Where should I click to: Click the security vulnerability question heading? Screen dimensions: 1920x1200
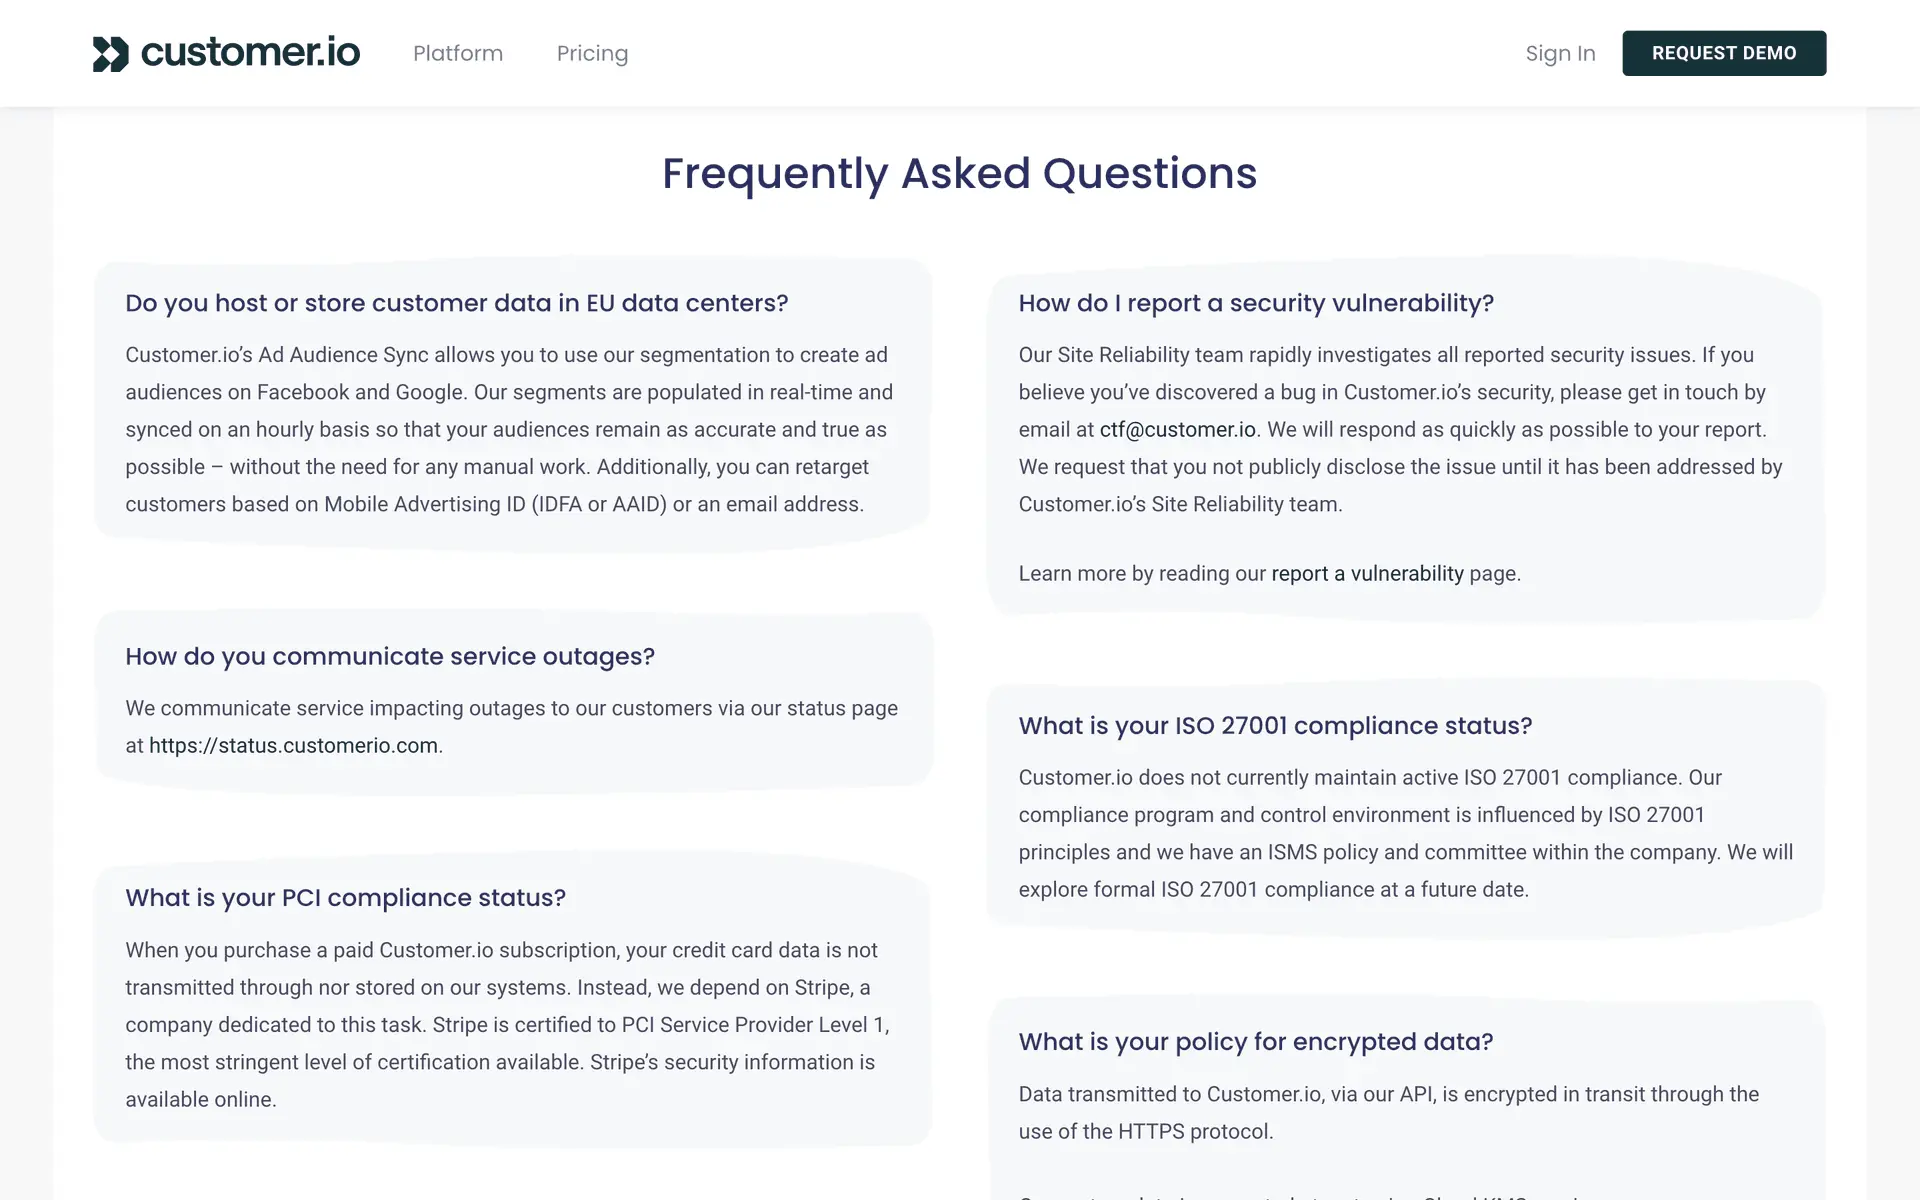click(x=1256, y=303)
